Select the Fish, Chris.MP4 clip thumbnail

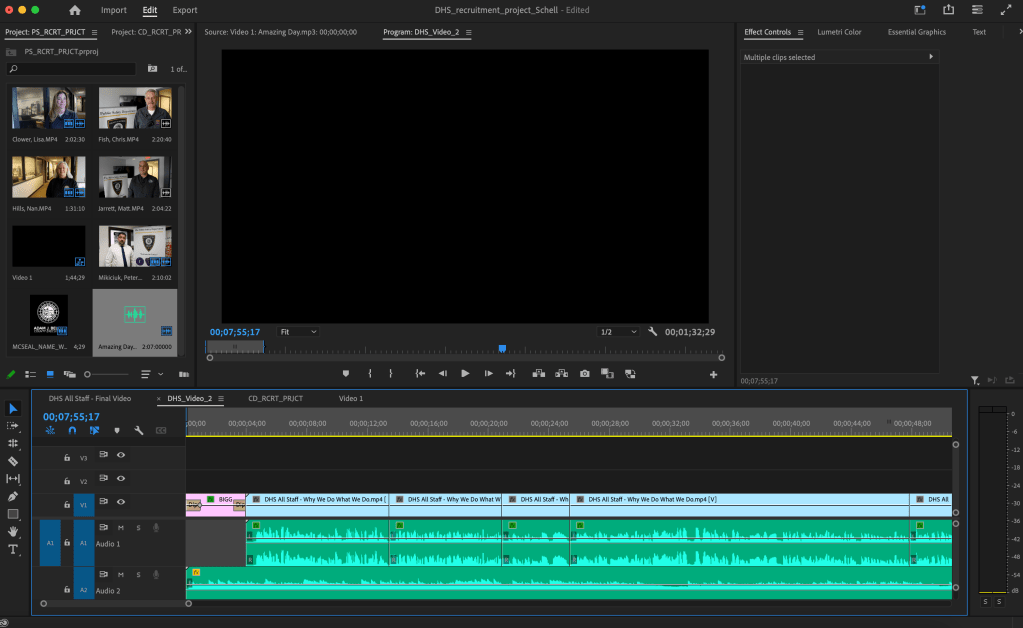135,108
